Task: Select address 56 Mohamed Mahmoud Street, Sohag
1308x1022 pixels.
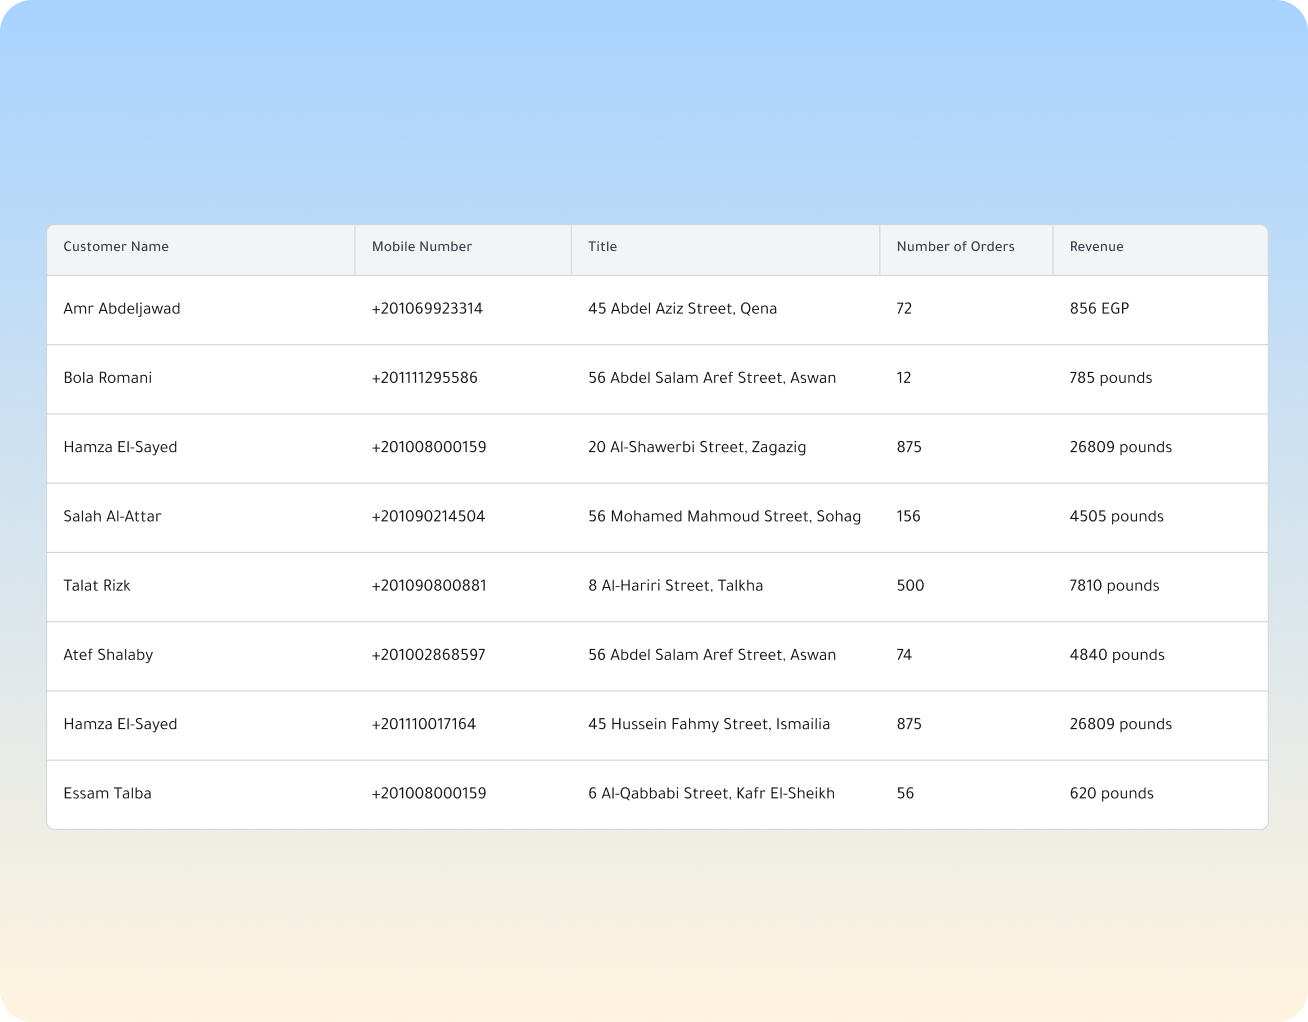Action: (x=724, y=517)
